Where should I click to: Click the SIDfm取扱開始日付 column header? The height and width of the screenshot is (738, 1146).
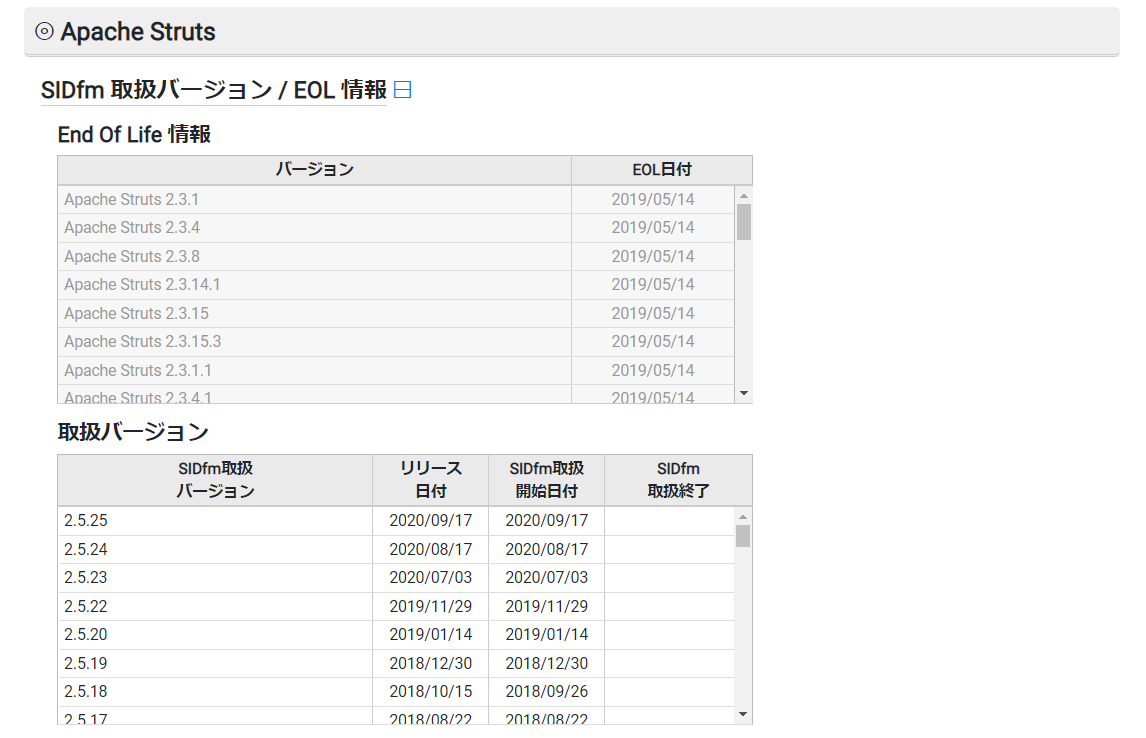click(x=547, y=480)
